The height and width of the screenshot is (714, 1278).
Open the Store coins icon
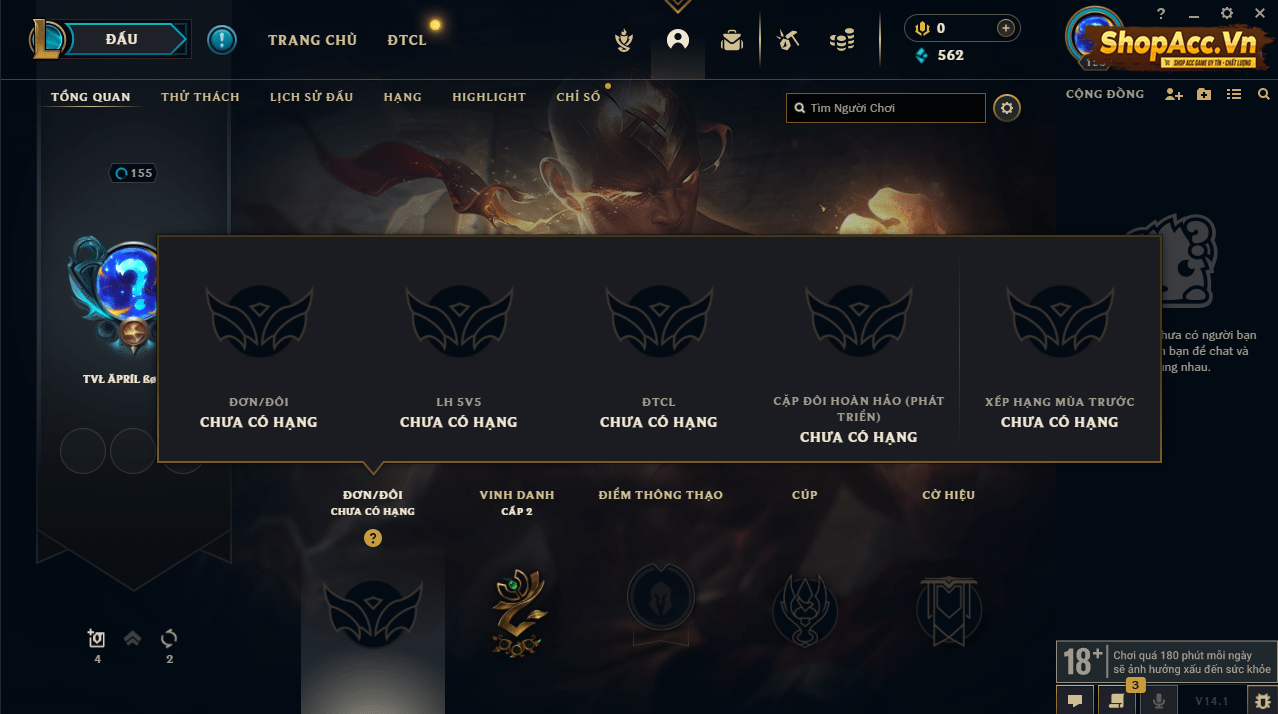click(x=842, y=40)
